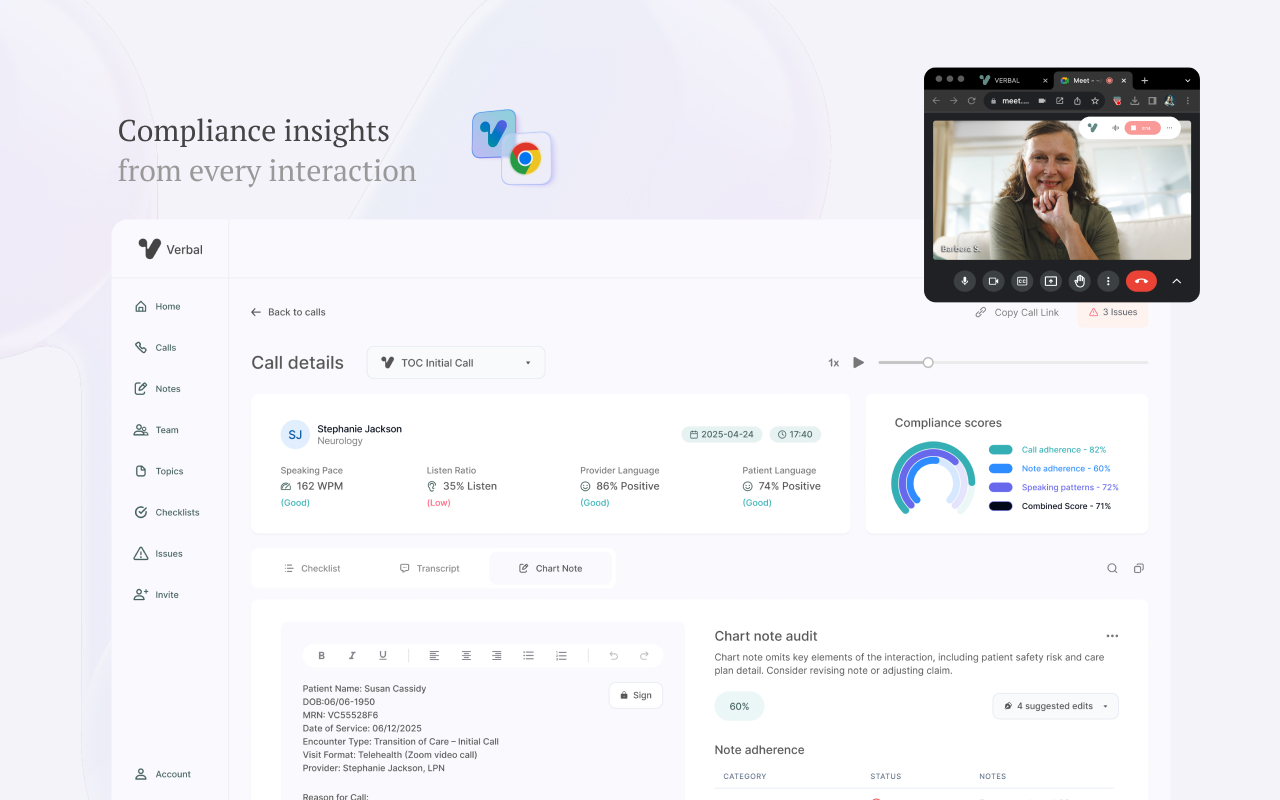Sign the chart note
1280x800 pixels.
point(635,695)
